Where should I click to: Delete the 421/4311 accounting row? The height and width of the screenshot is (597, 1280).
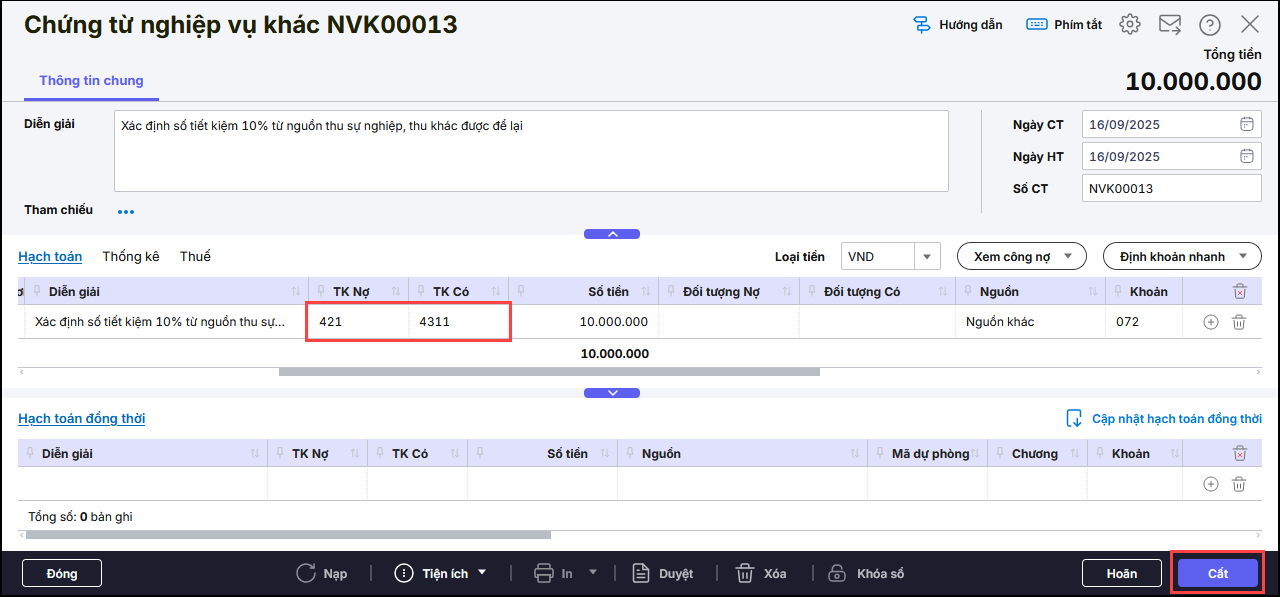[x=1239, y=322]
